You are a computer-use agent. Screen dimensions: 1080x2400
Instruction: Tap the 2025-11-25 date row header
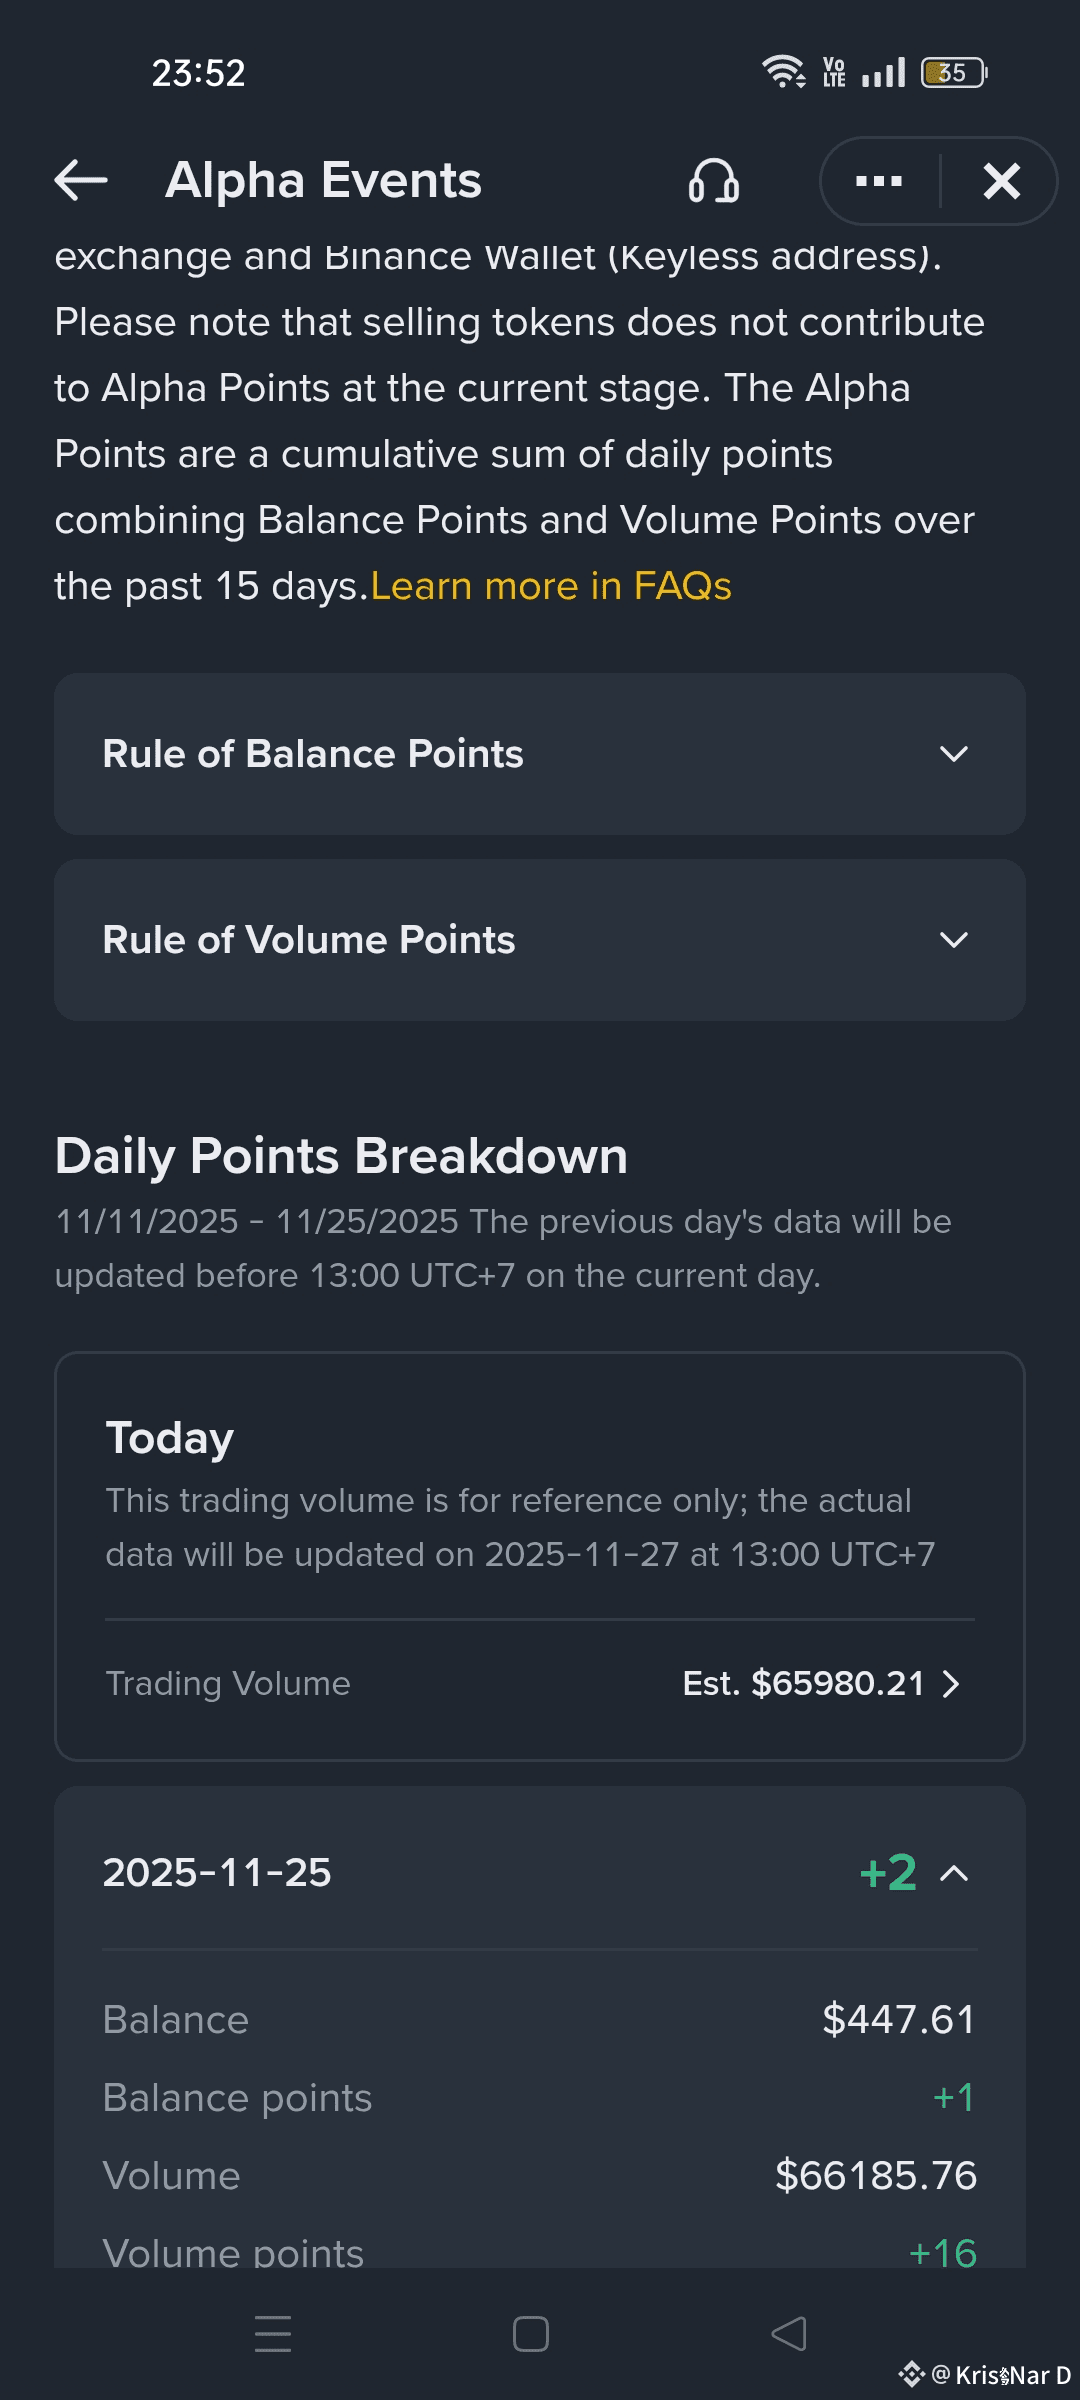(217, 1873)
